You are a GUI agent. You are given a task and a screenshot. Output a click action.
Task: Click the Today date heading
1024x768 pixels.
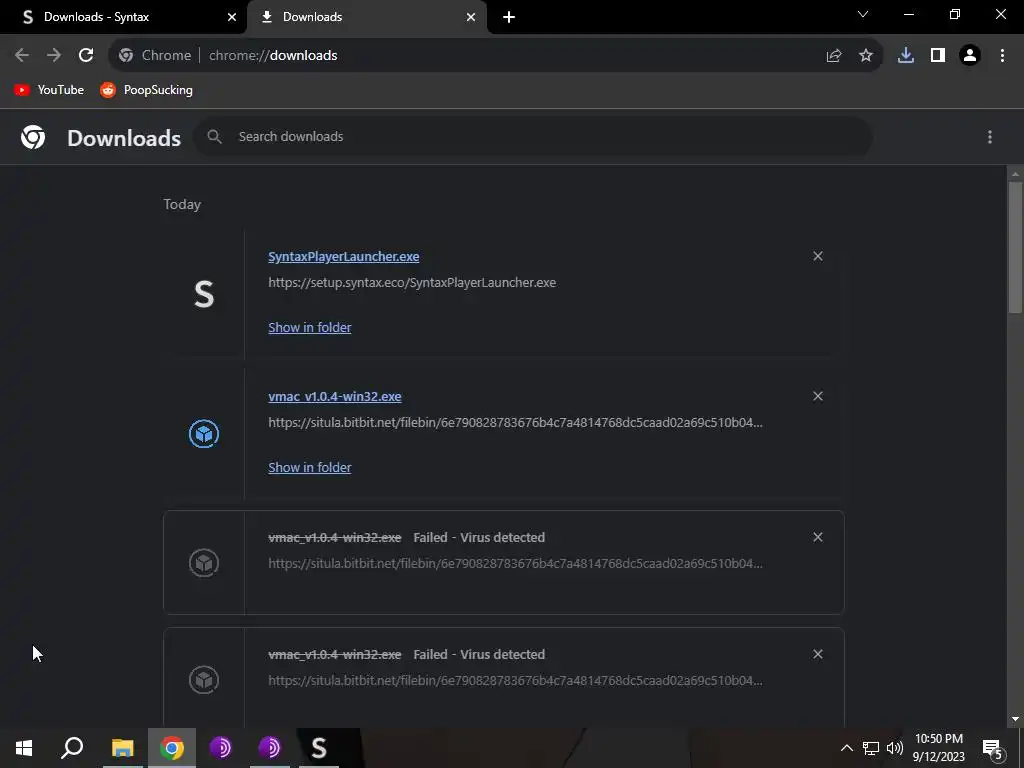click(182, 204)
